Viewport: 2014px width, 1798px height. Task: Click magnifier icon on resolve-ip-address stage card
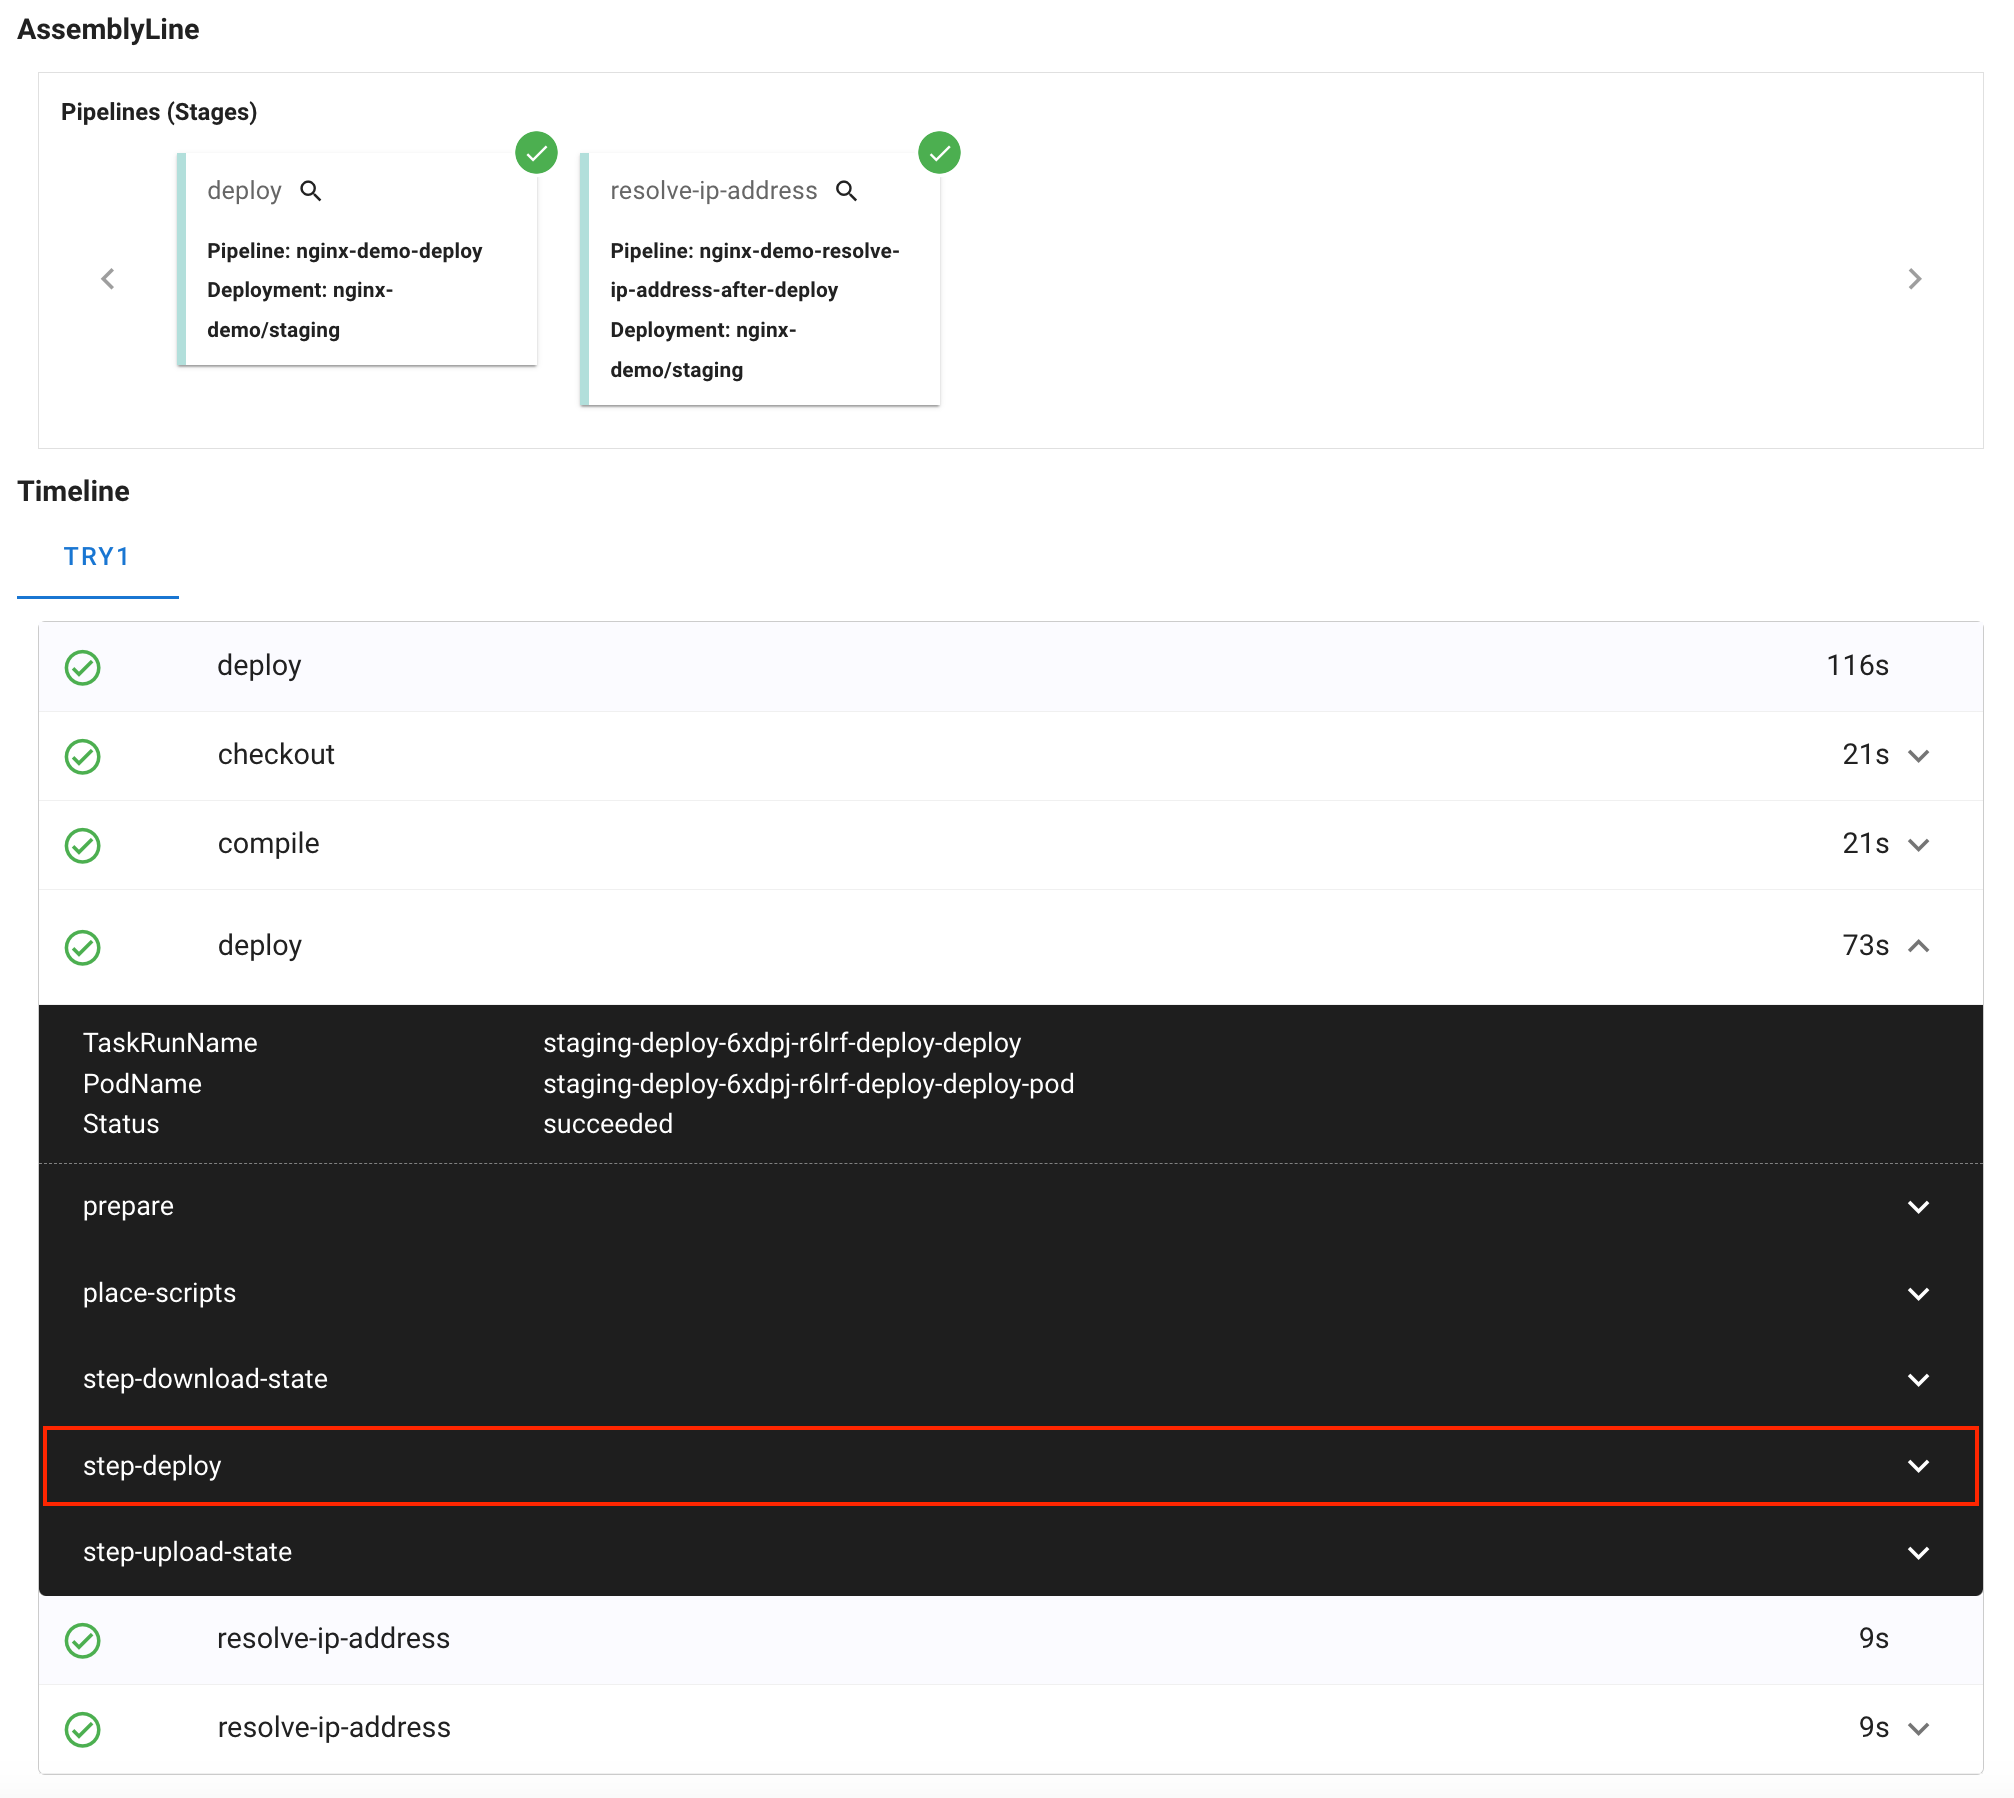tap(847, 191)
